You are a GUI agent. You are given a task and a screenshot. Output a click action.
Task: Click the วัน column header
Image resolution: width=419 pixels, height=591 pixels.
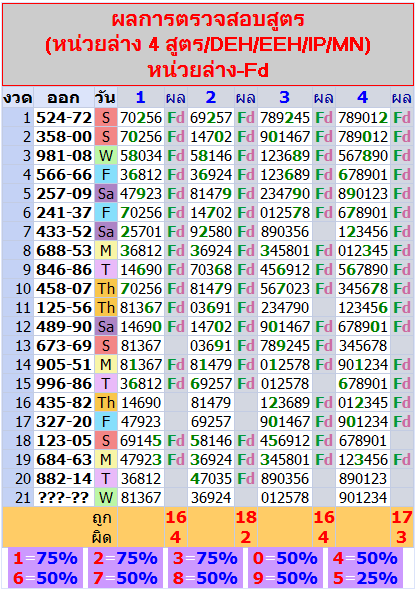pyautogui.click(x=106, y=98)
